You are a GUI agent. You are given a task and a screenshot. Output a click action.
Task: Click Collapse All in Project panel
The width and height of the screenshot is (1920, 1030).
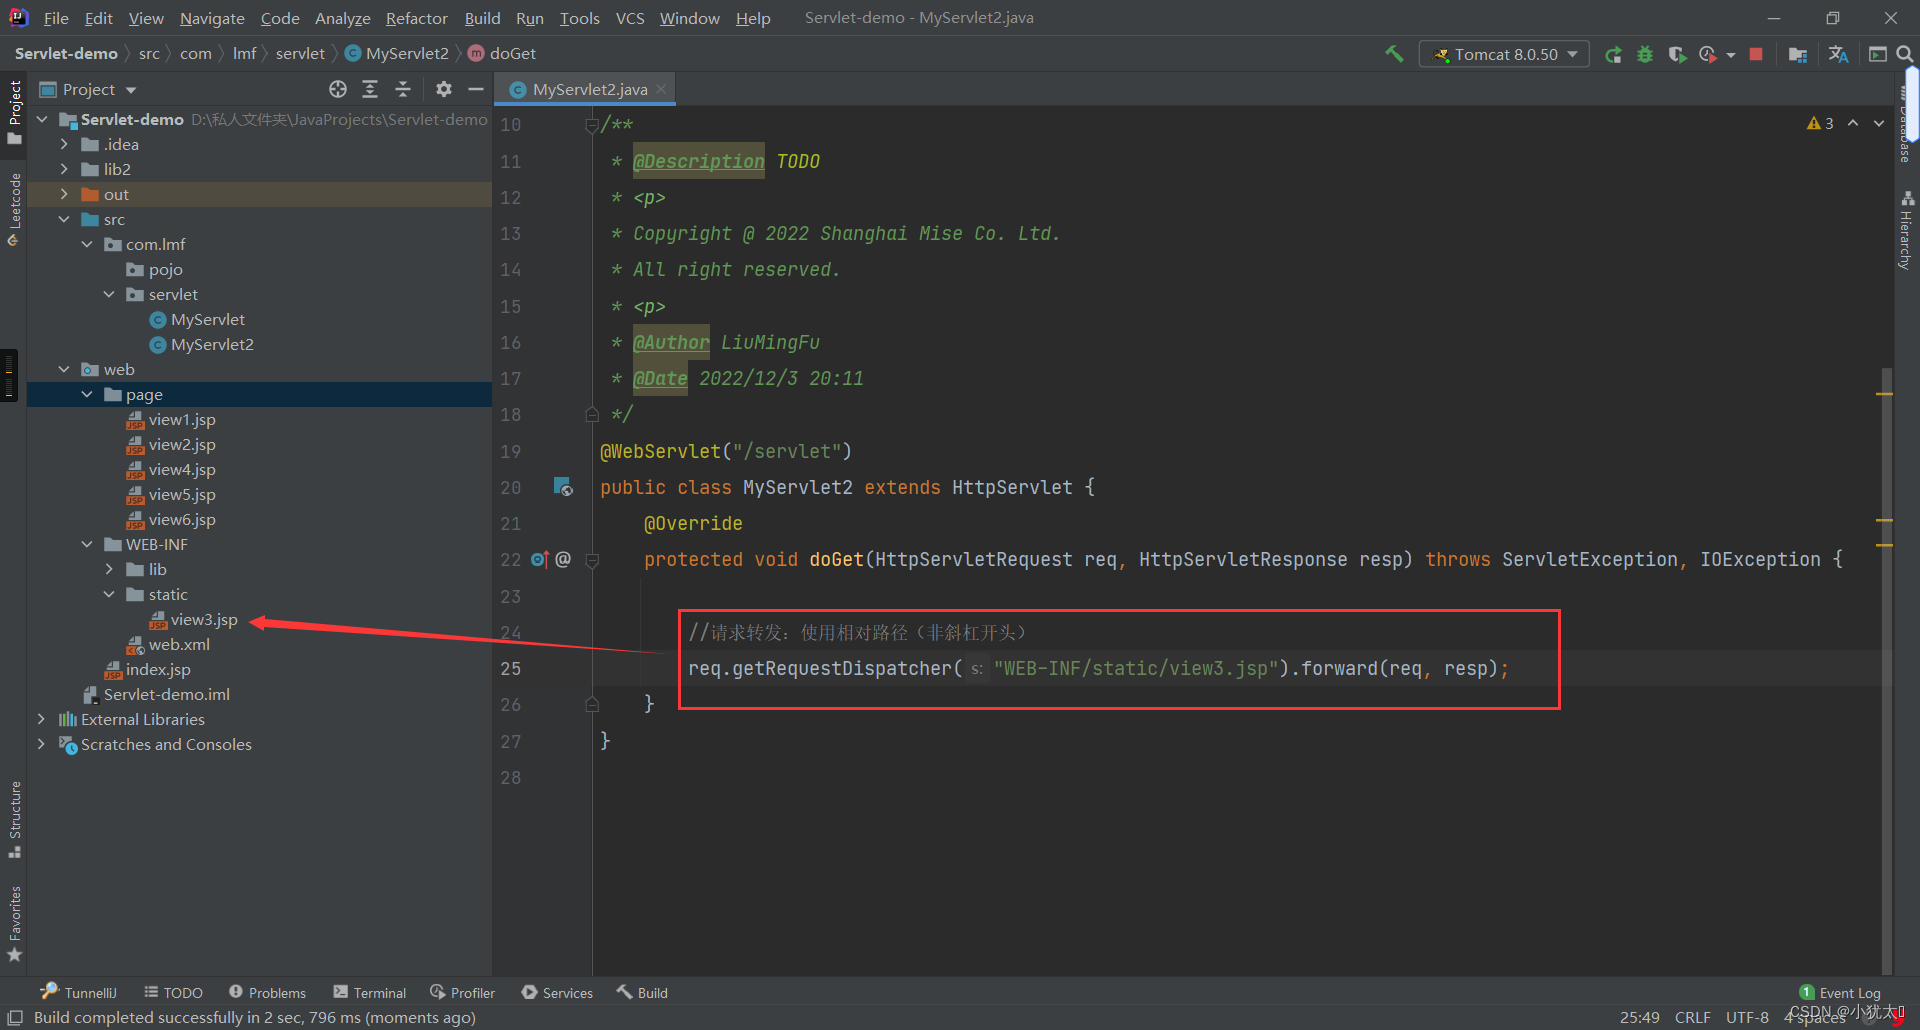[x=403, y=89]
